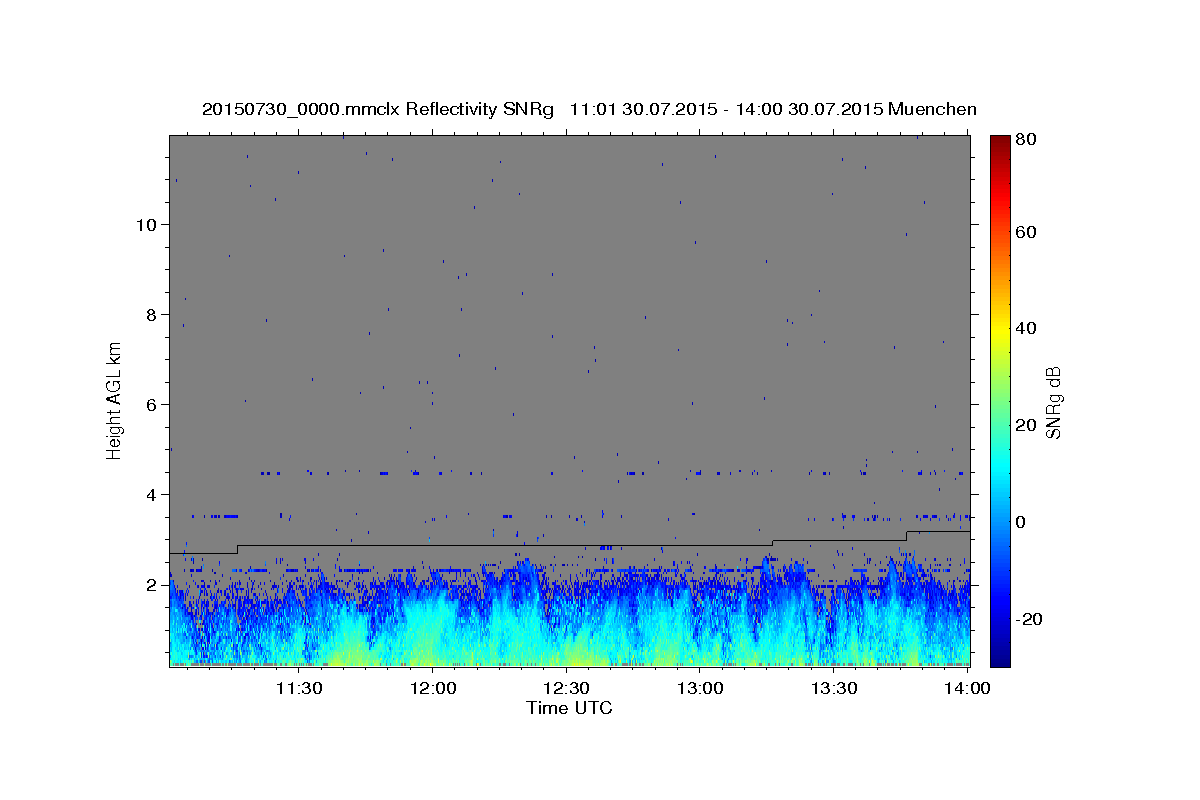Click the colorbar value 40
This screenshot has height=800, width=1200.
1027,328
